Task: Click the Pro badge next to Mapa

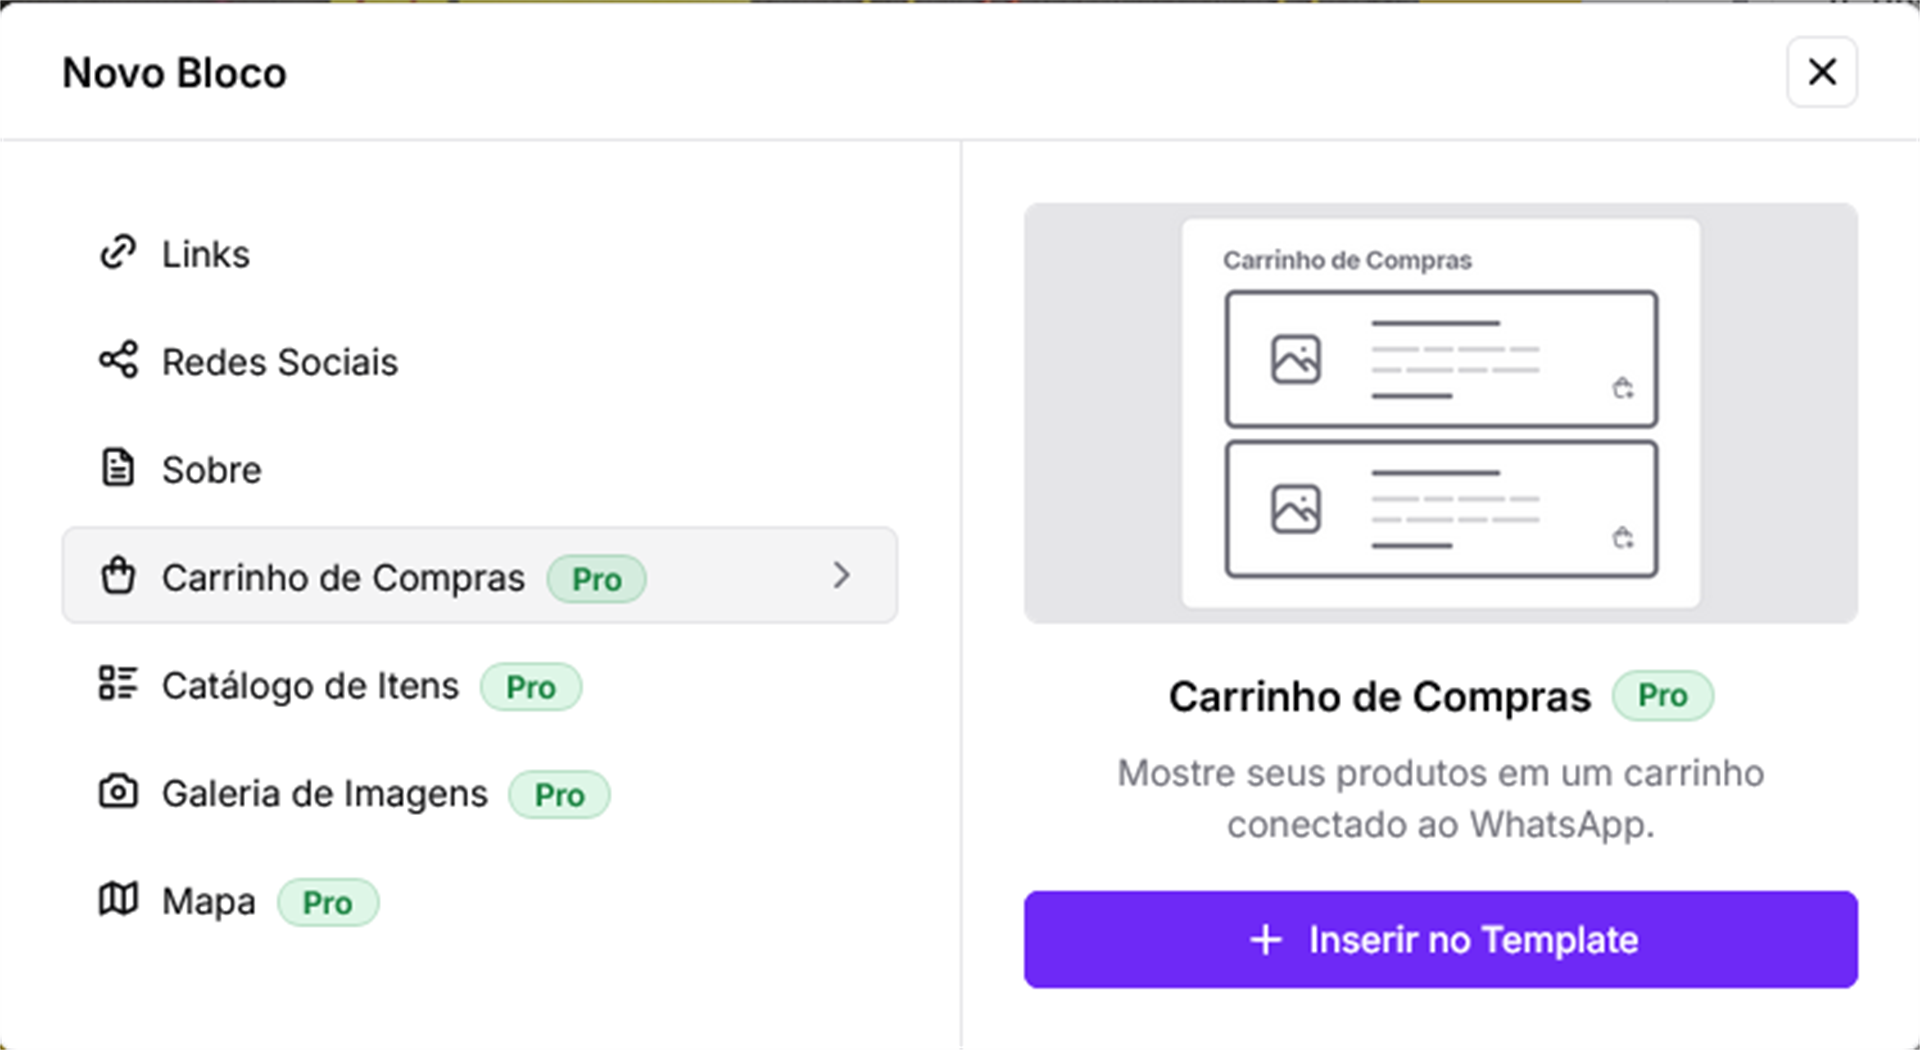Action: click(327, 903)
